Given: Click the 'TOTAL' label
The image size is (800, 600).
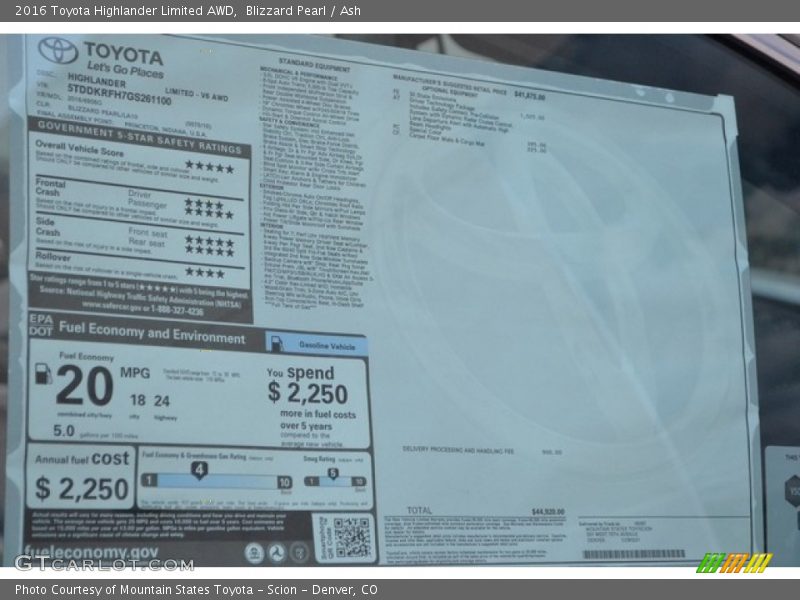Looking at the screenshot, I should (x=419, y=510).
